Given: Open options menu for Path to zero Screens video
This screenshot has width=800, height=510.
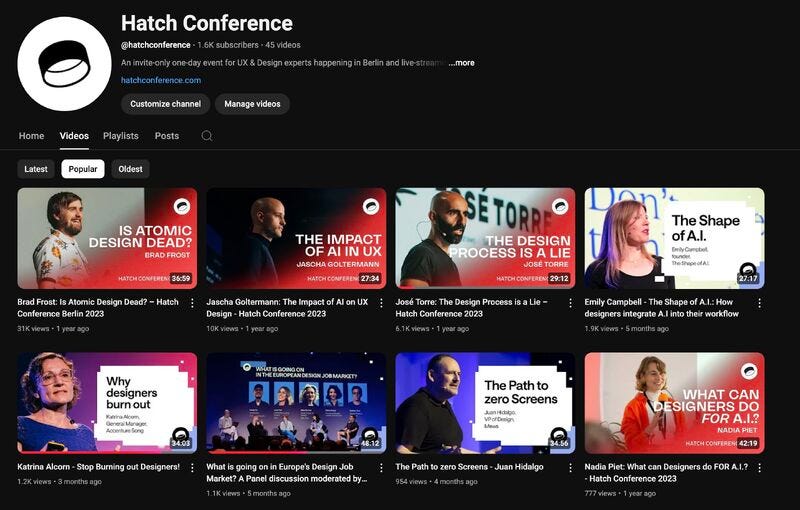Looking at the screenshot, I should click(570, 468).
